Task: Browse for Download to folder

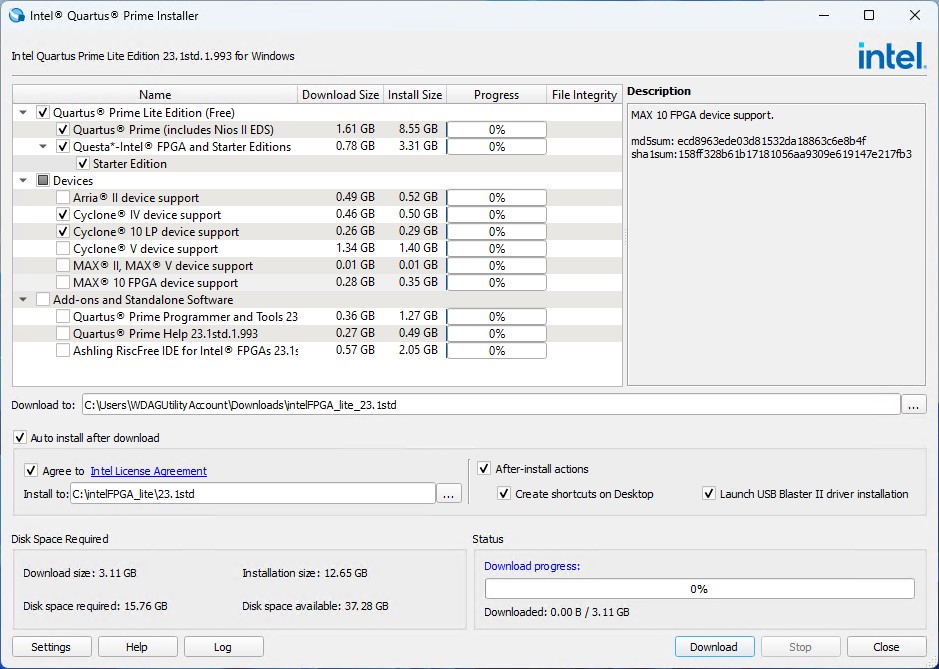Action: (x=914, y=405)
